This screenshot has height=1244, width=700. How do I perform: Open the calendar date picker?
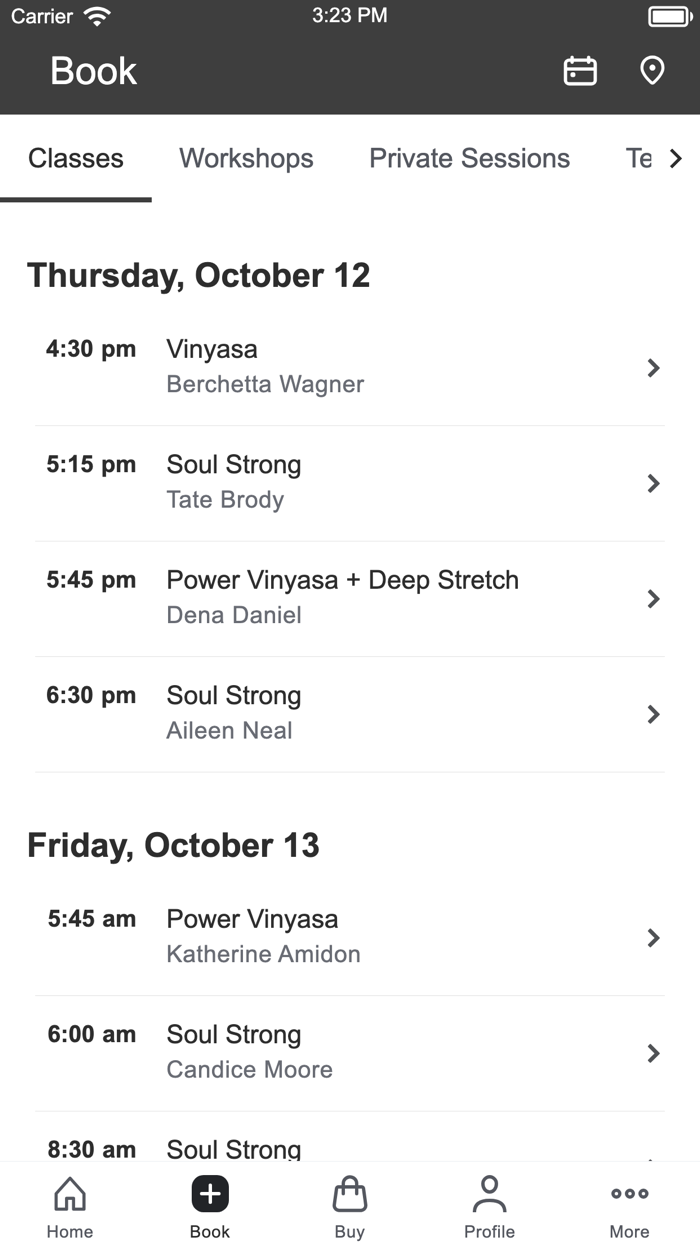(x=580, y=70)
